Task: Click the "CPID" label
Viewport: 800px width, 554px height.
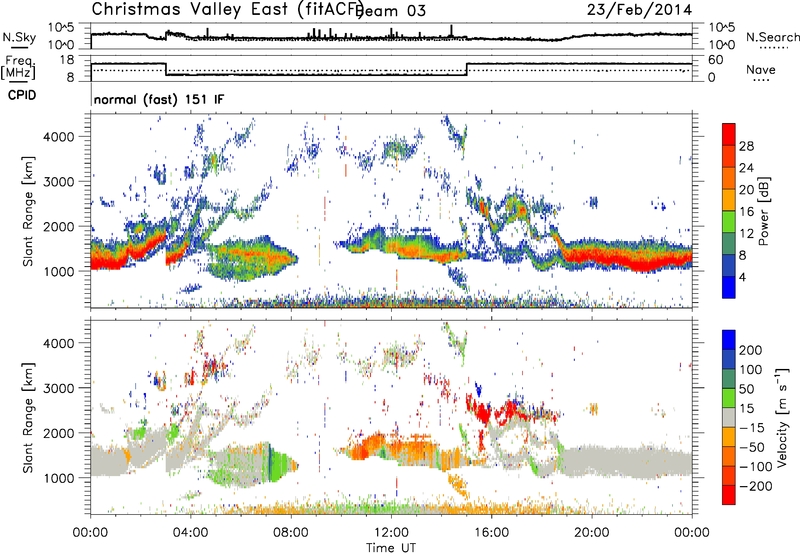Action: point(22,95)
